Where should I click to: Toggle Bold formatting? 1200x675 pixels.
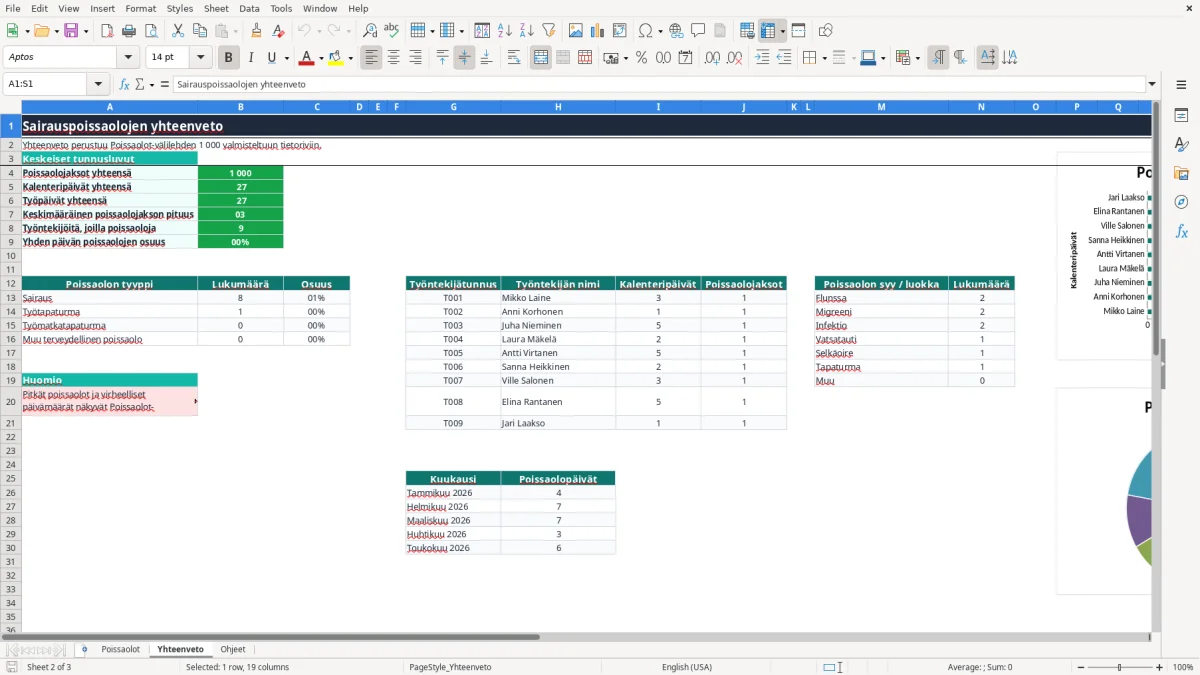tap(229, 57)
